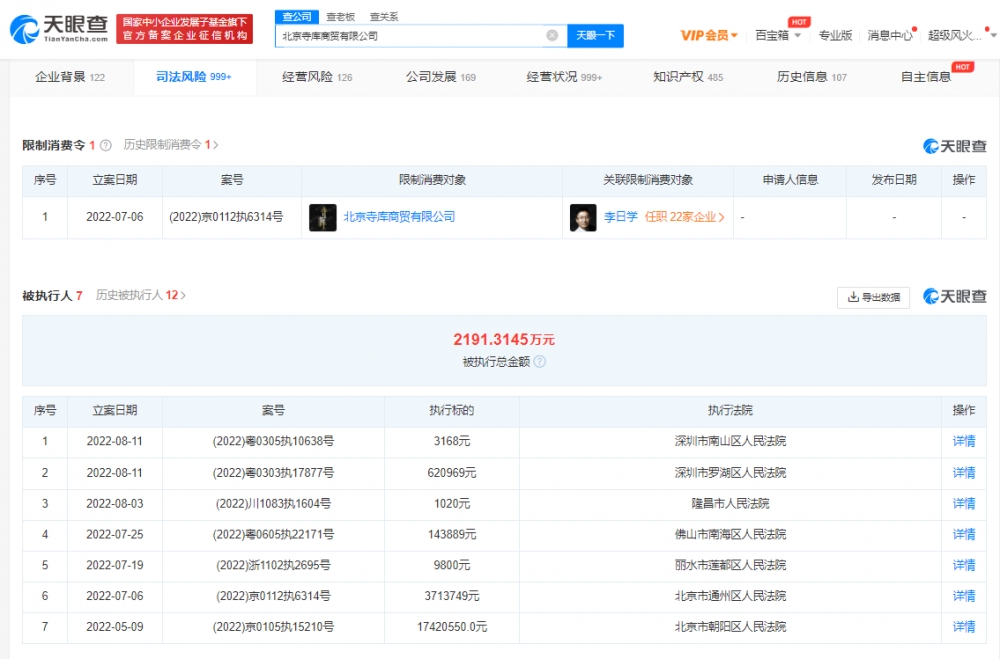Click the 620969元 amount cell

(452, 473)
